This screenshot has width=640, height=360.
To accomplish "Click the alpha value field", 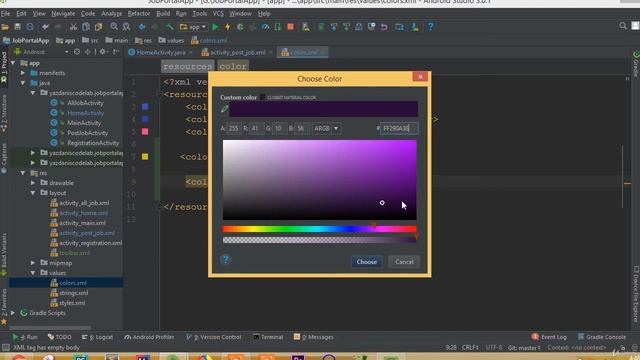I will coord(233,128).
